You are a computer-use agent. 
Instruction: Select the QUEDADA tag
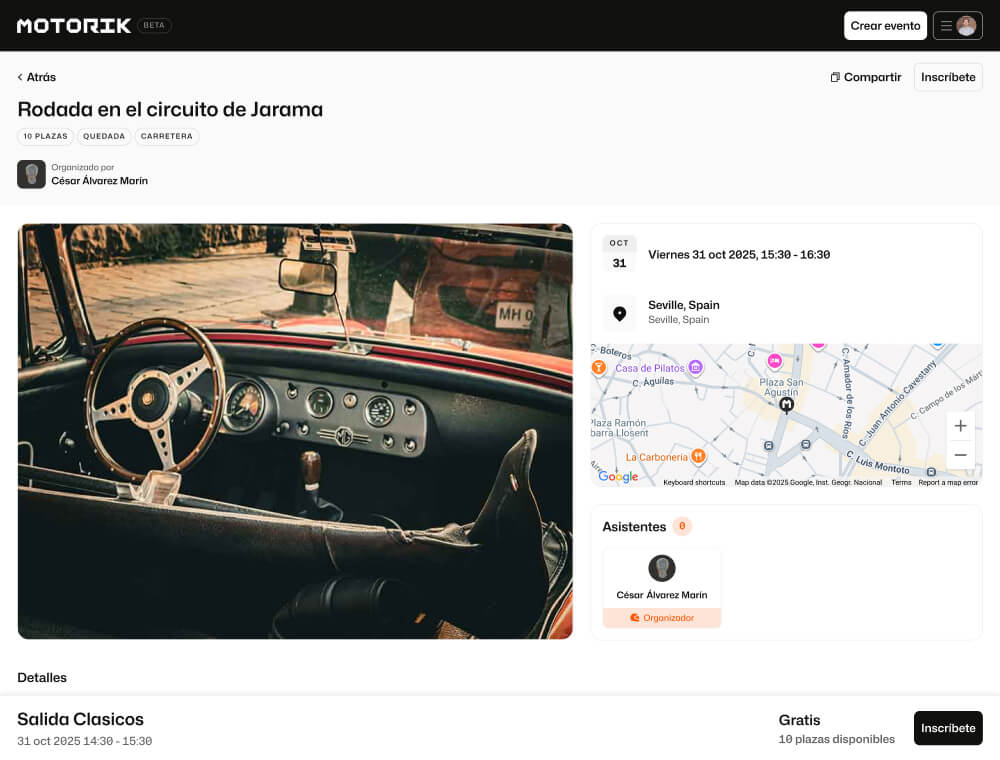coord(104,137)
